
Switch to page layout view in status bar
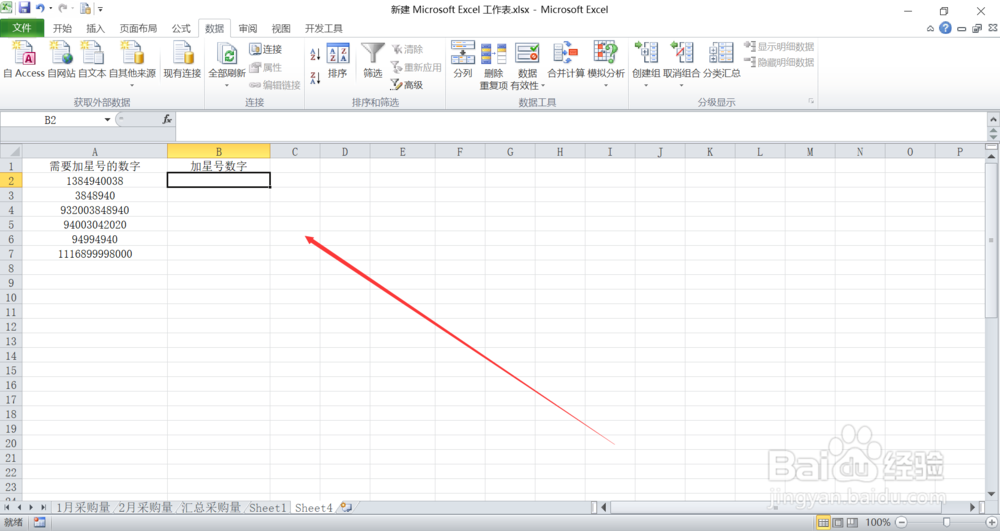(x=837, y=523)
